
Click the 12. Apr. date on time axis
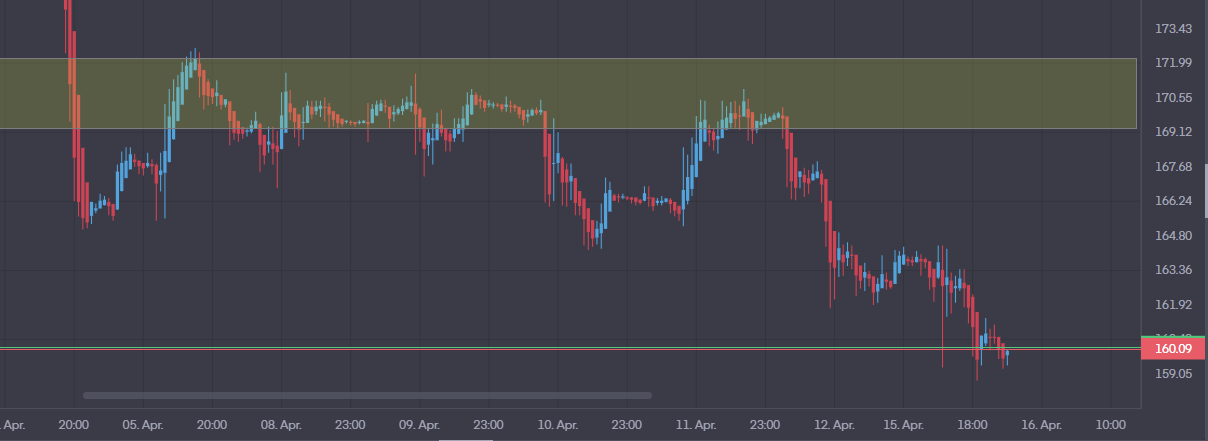(x=835, y=425)
